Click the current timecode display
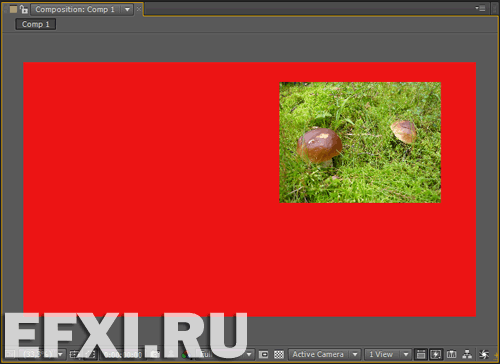The width and height of the screenshot is (500, 364). pos(123,354)
